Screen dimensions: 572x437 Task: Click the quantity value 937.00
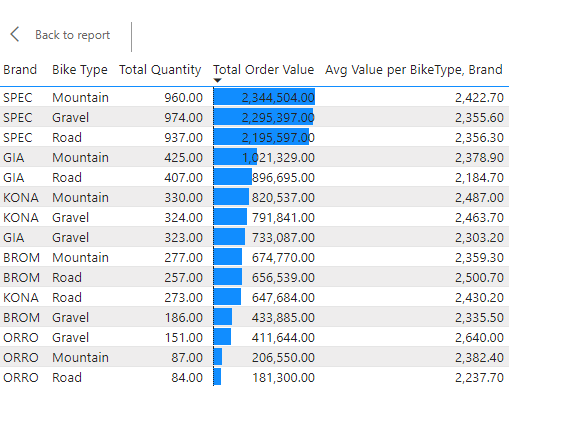coord(183,138)
